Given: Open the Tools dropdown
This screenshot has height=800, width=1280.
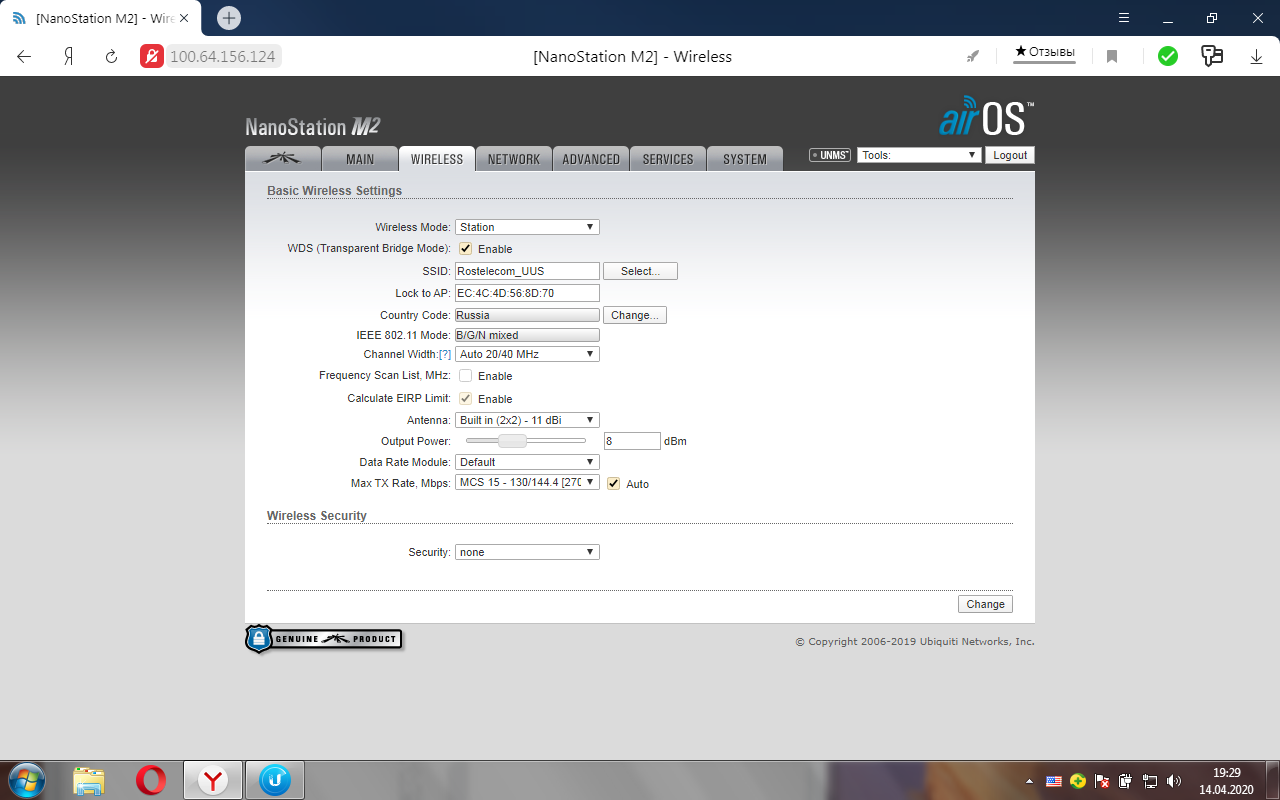Looking at the screenshot, I should pos(918,155).
